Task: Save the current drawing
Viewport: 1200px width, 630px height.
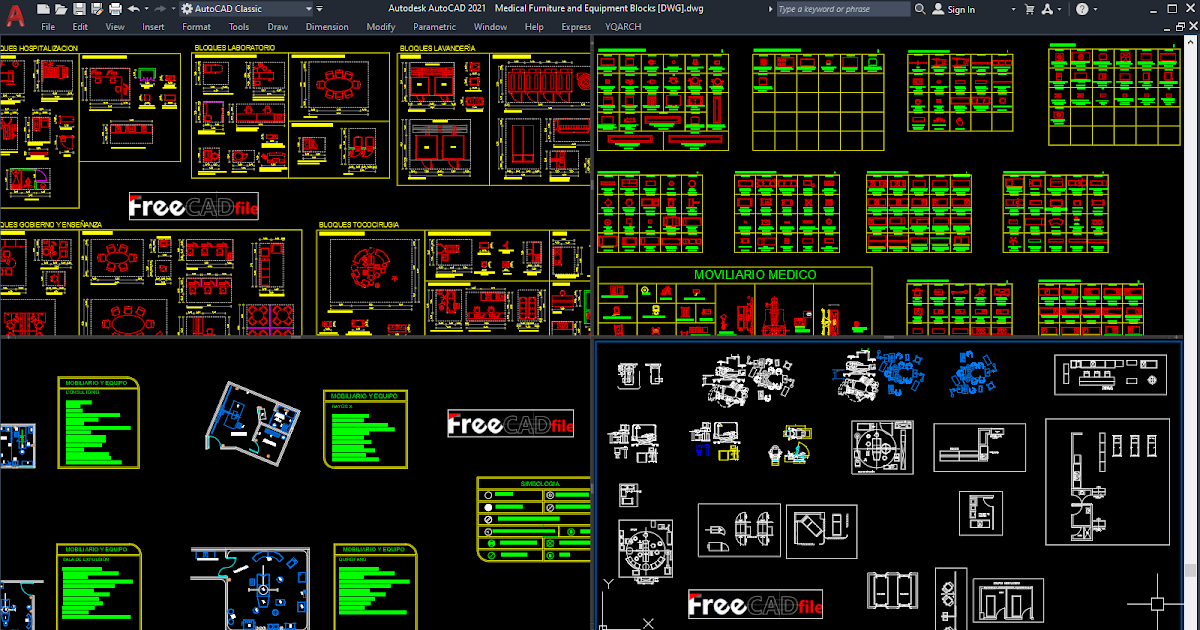Action: [78, 9]
